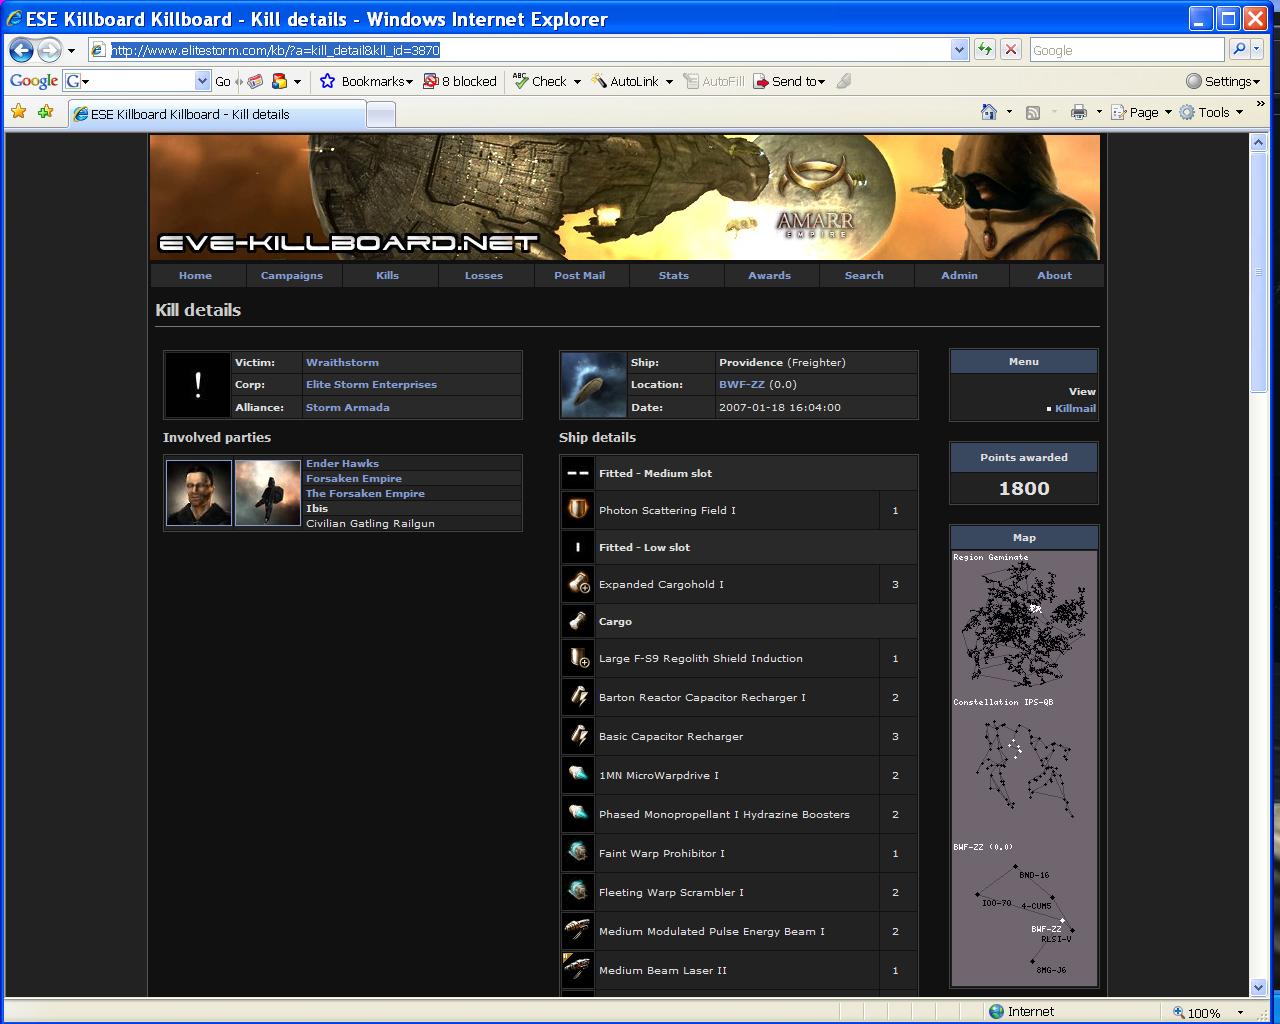Click the Add to Favorites star-plus icon
The height and width of the screenshot is (1024, 1280).
tap(45, 112)
